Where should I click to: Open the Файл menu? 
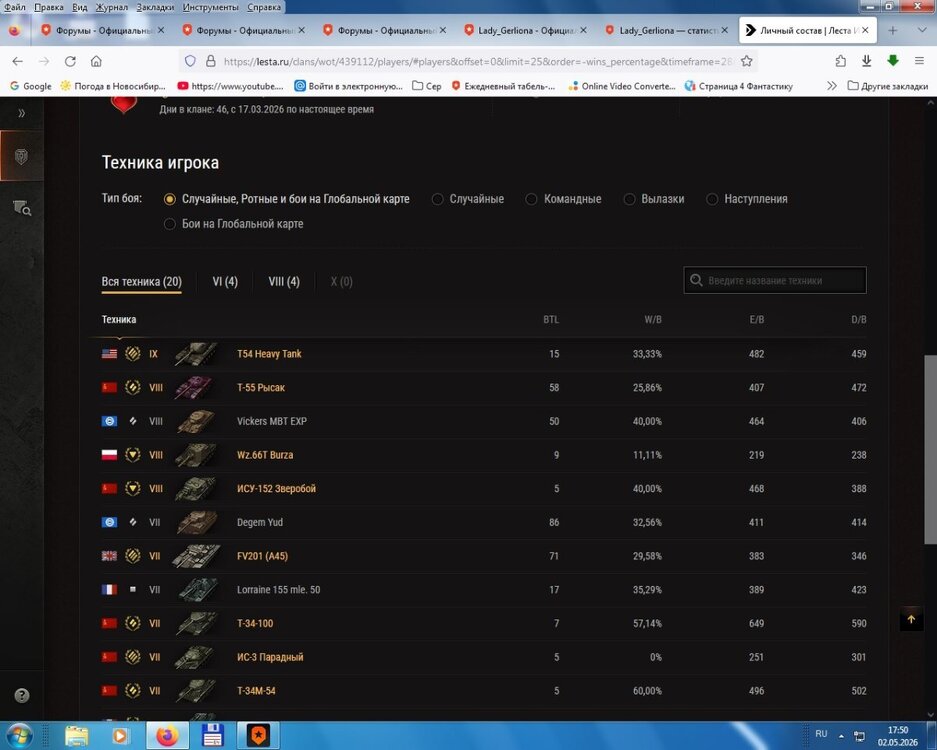(x=15, y=7)
